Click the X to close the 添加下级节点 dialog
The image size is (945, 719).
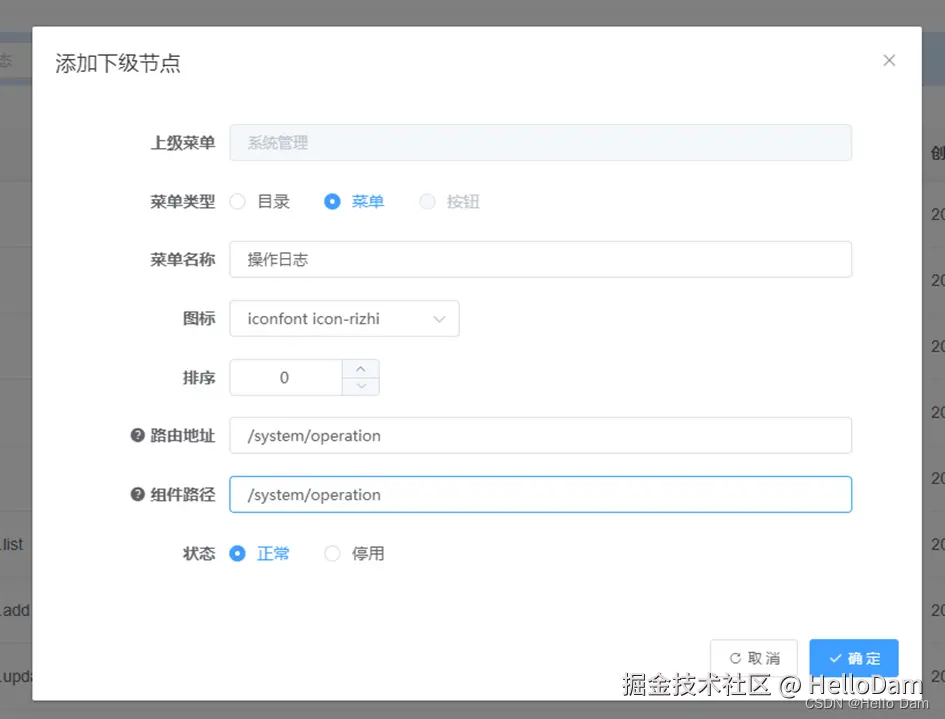pyautogui.click(x=888, y=60)
